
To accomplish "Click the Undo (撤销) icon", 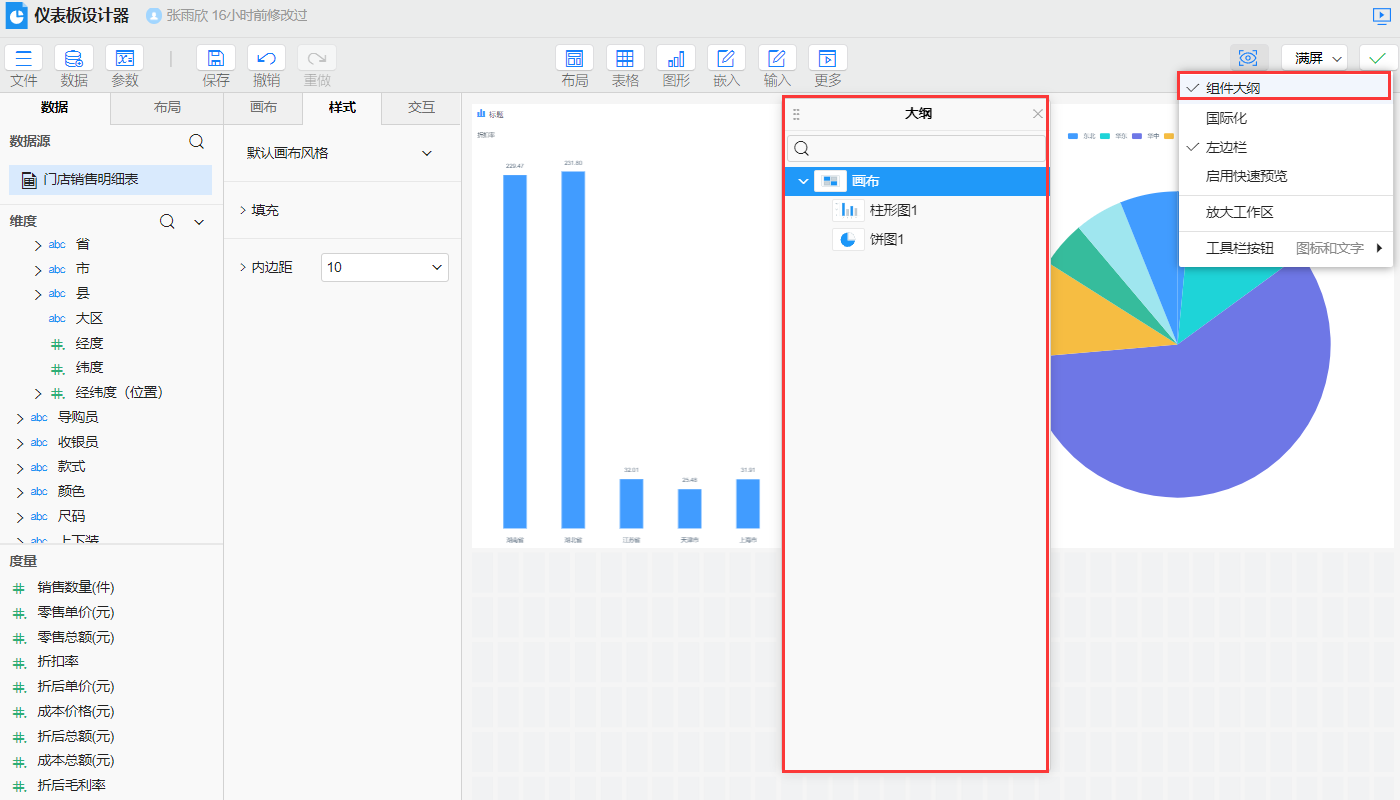I will coord(266,58).
